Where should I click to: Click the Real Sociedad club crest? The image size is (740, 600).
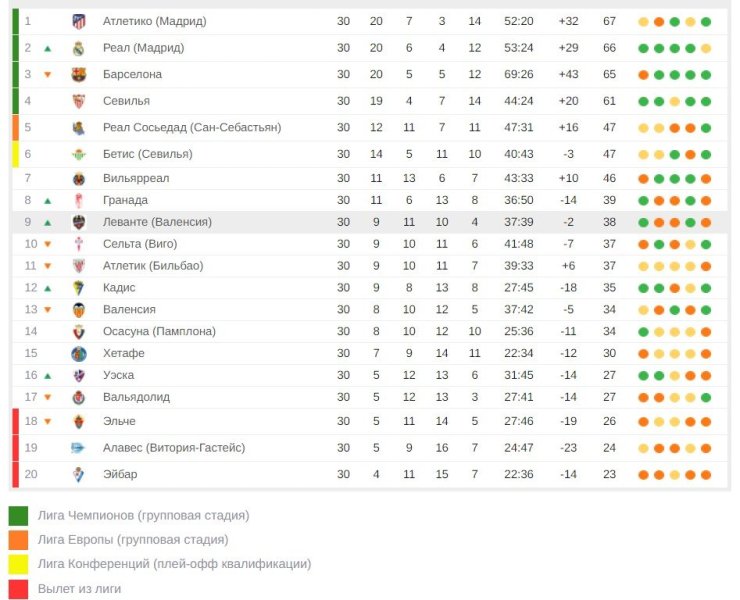click(x=79, y=128)
